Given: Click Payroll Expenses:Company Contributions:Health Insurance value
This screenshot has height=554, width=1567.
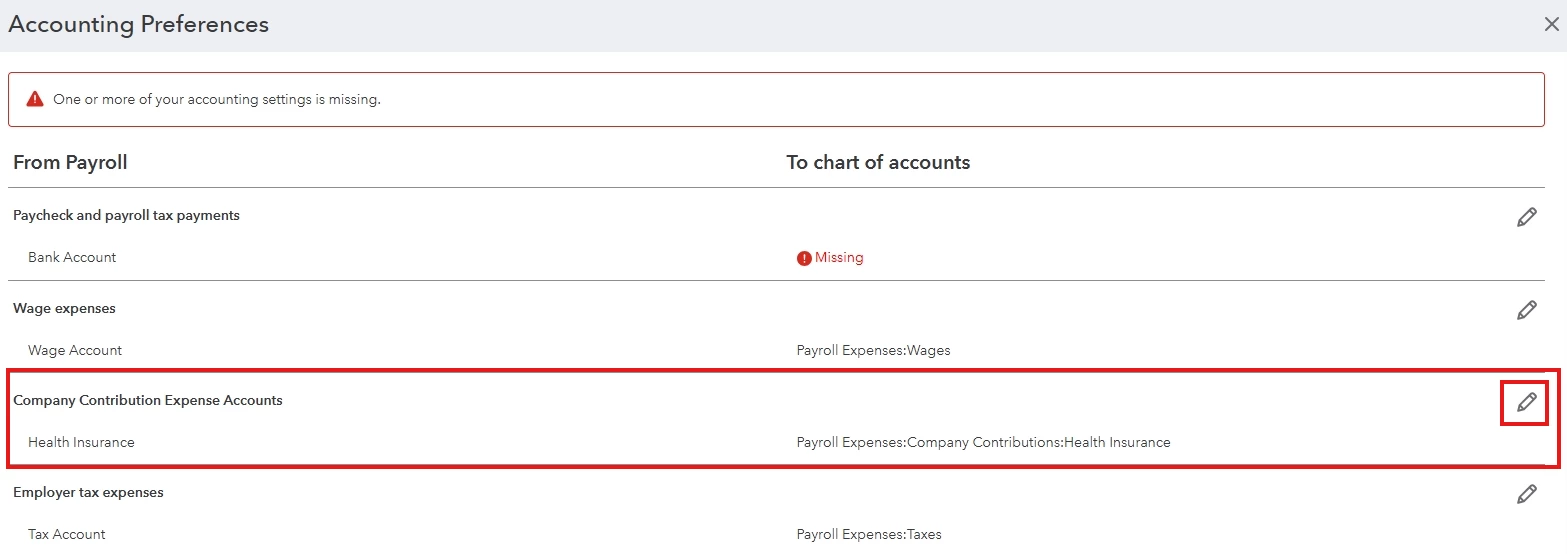Looking at the screenshot, I should click(983, 442).
